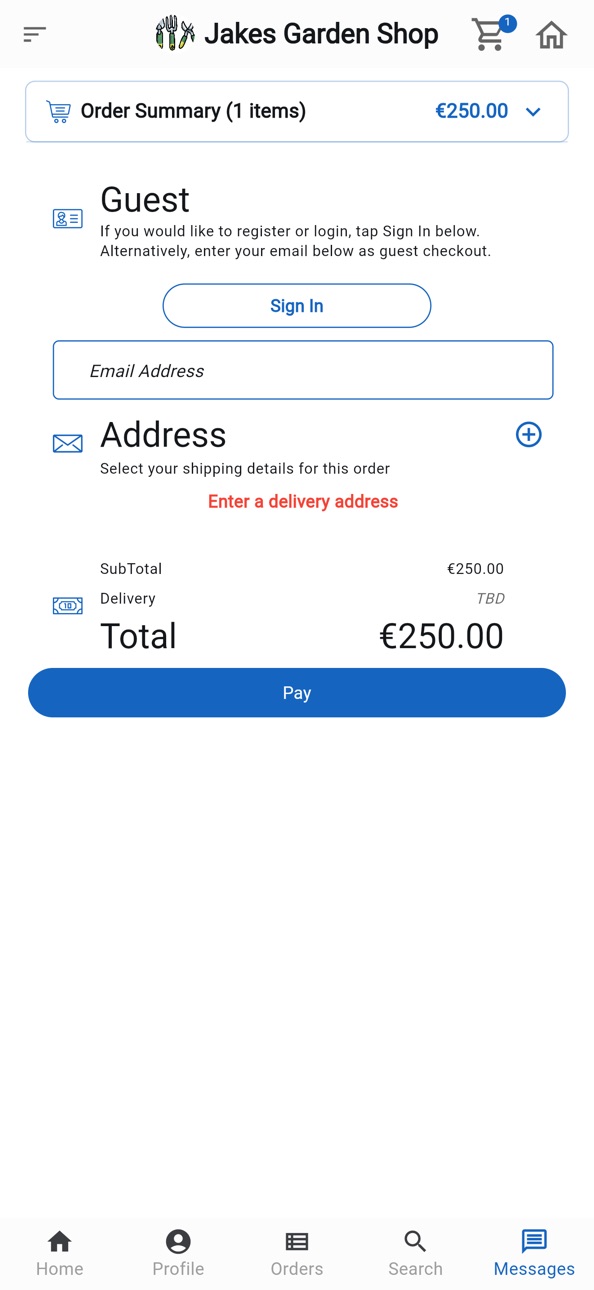Tap the delivery cash icon
Screen dimensions: 594x1290
point(68,606)
